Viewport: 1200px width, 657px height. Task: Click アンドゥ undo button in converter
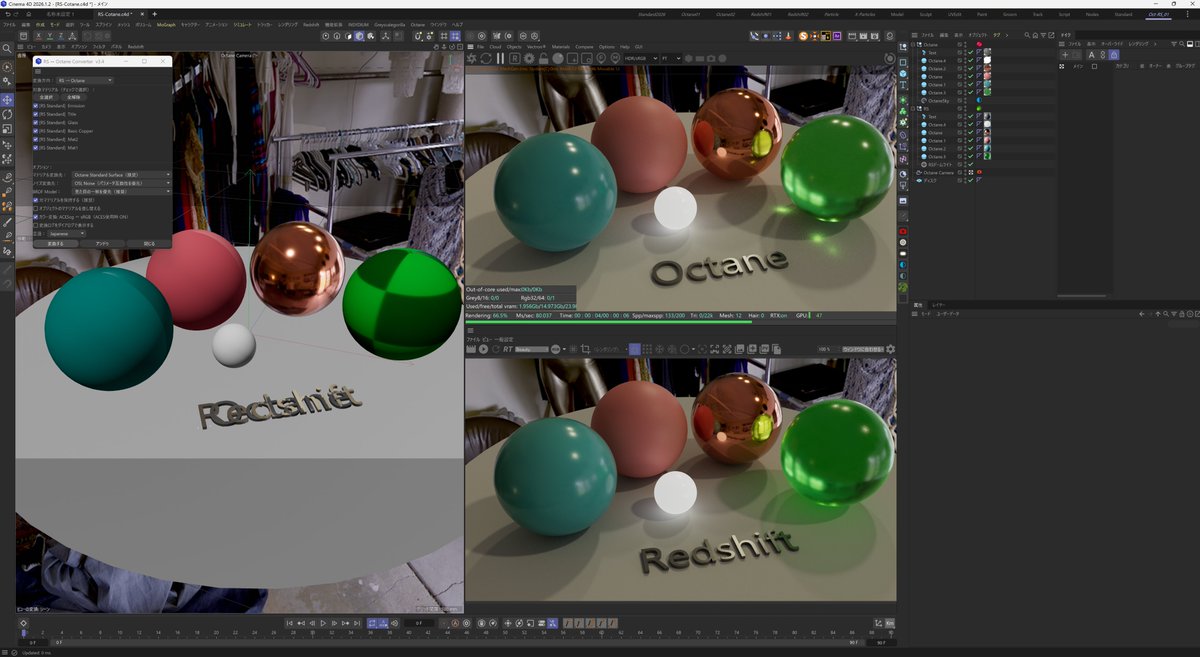tap(102, 243)
